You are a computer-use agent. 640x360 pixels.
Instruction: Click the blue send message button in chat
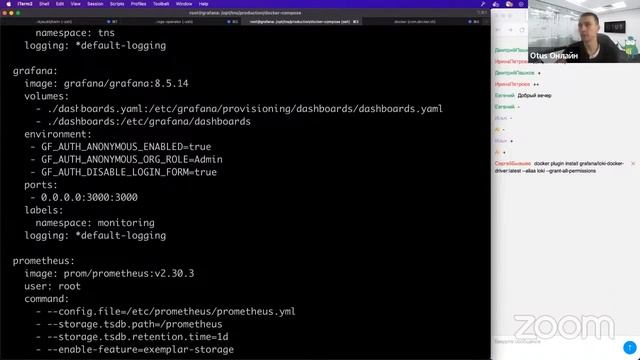(x=630, y=347)
